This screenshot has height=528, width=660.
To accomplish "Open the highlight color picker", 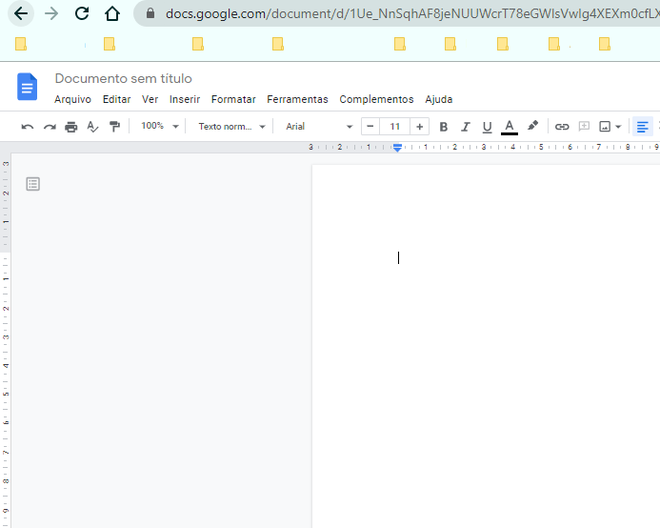I will pyautogui.click(x=532, y=126).
